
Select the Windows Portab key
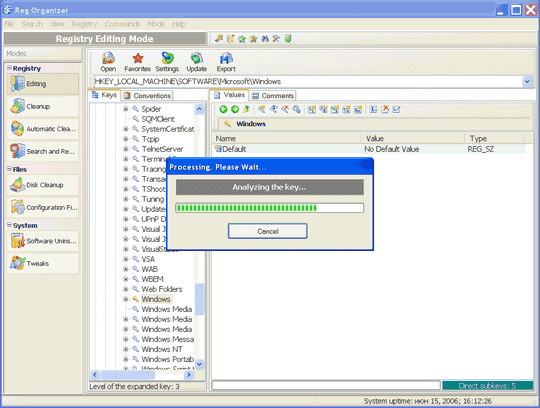click(x=167, y=359)
